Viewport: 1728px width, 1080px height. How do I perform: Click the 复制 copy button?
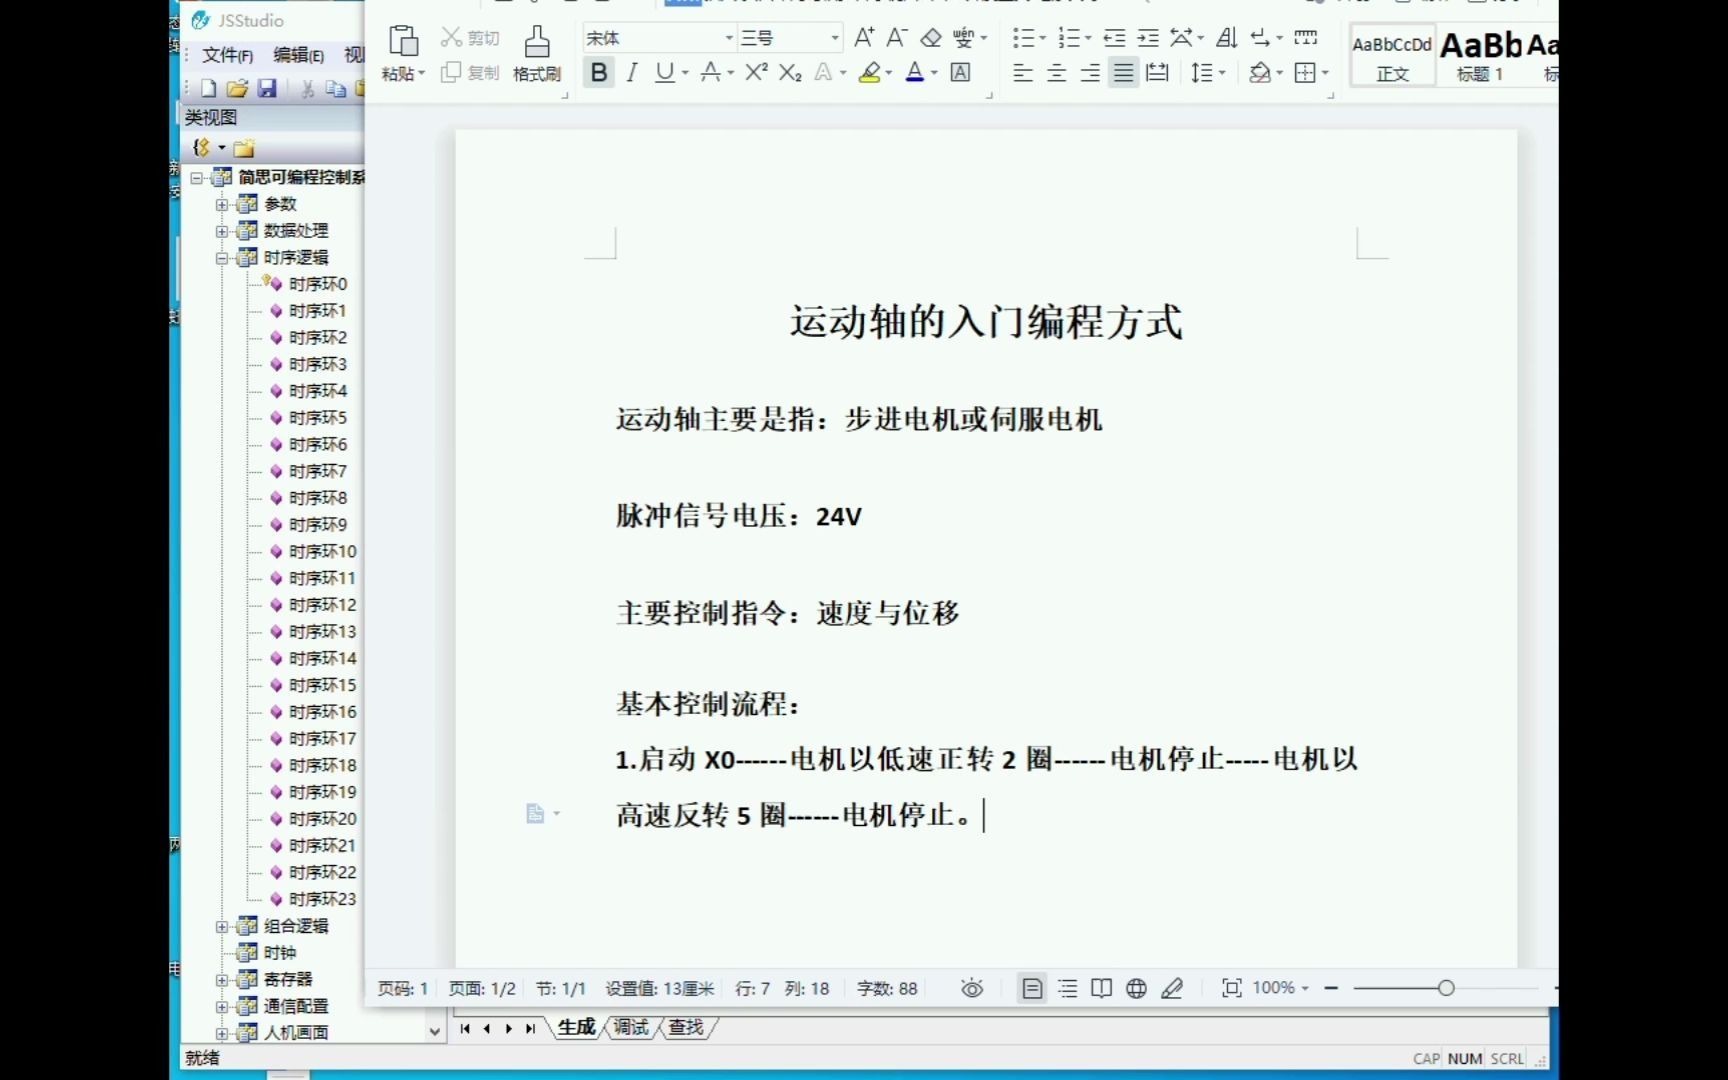(x=470, y=72)
